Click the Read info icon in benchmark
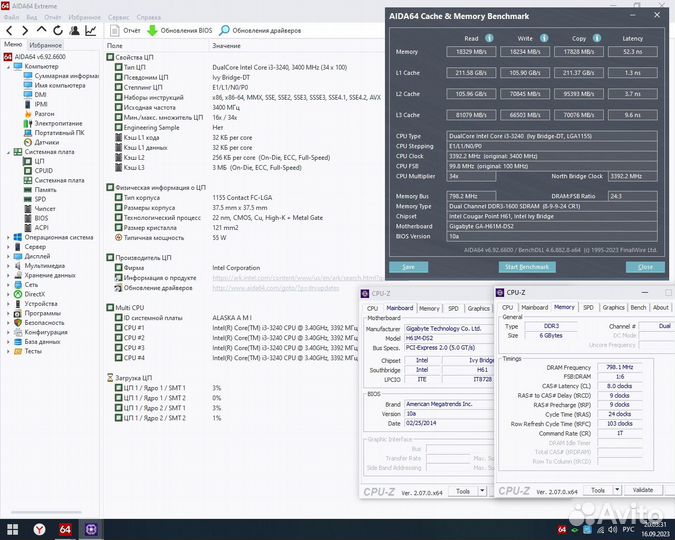 point(489,38)
